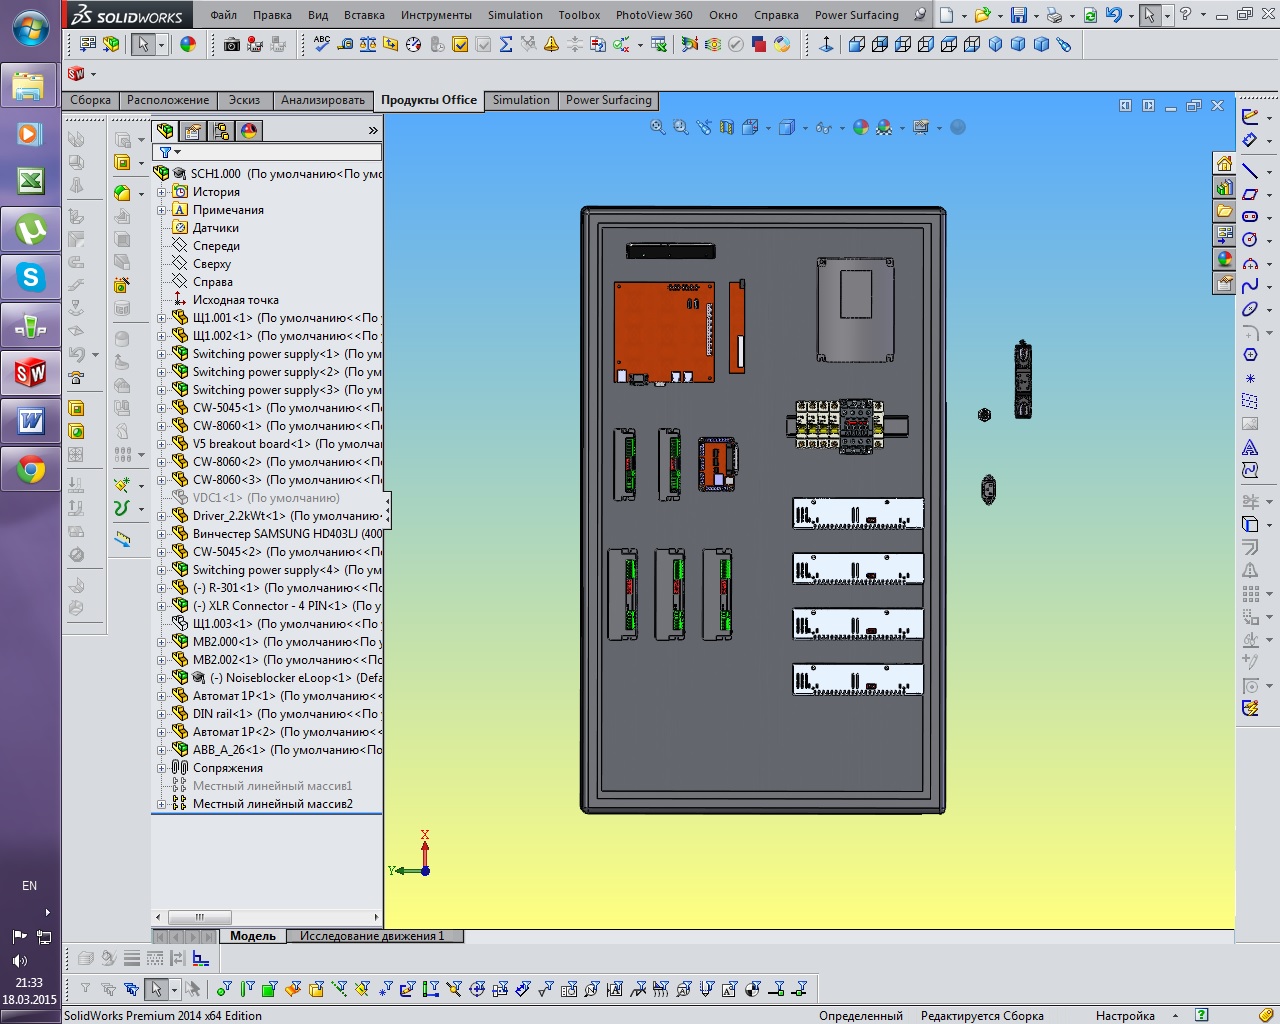Open the Инструменты menu
This screenshot has height=1024, width=1280.
(435, 15)
